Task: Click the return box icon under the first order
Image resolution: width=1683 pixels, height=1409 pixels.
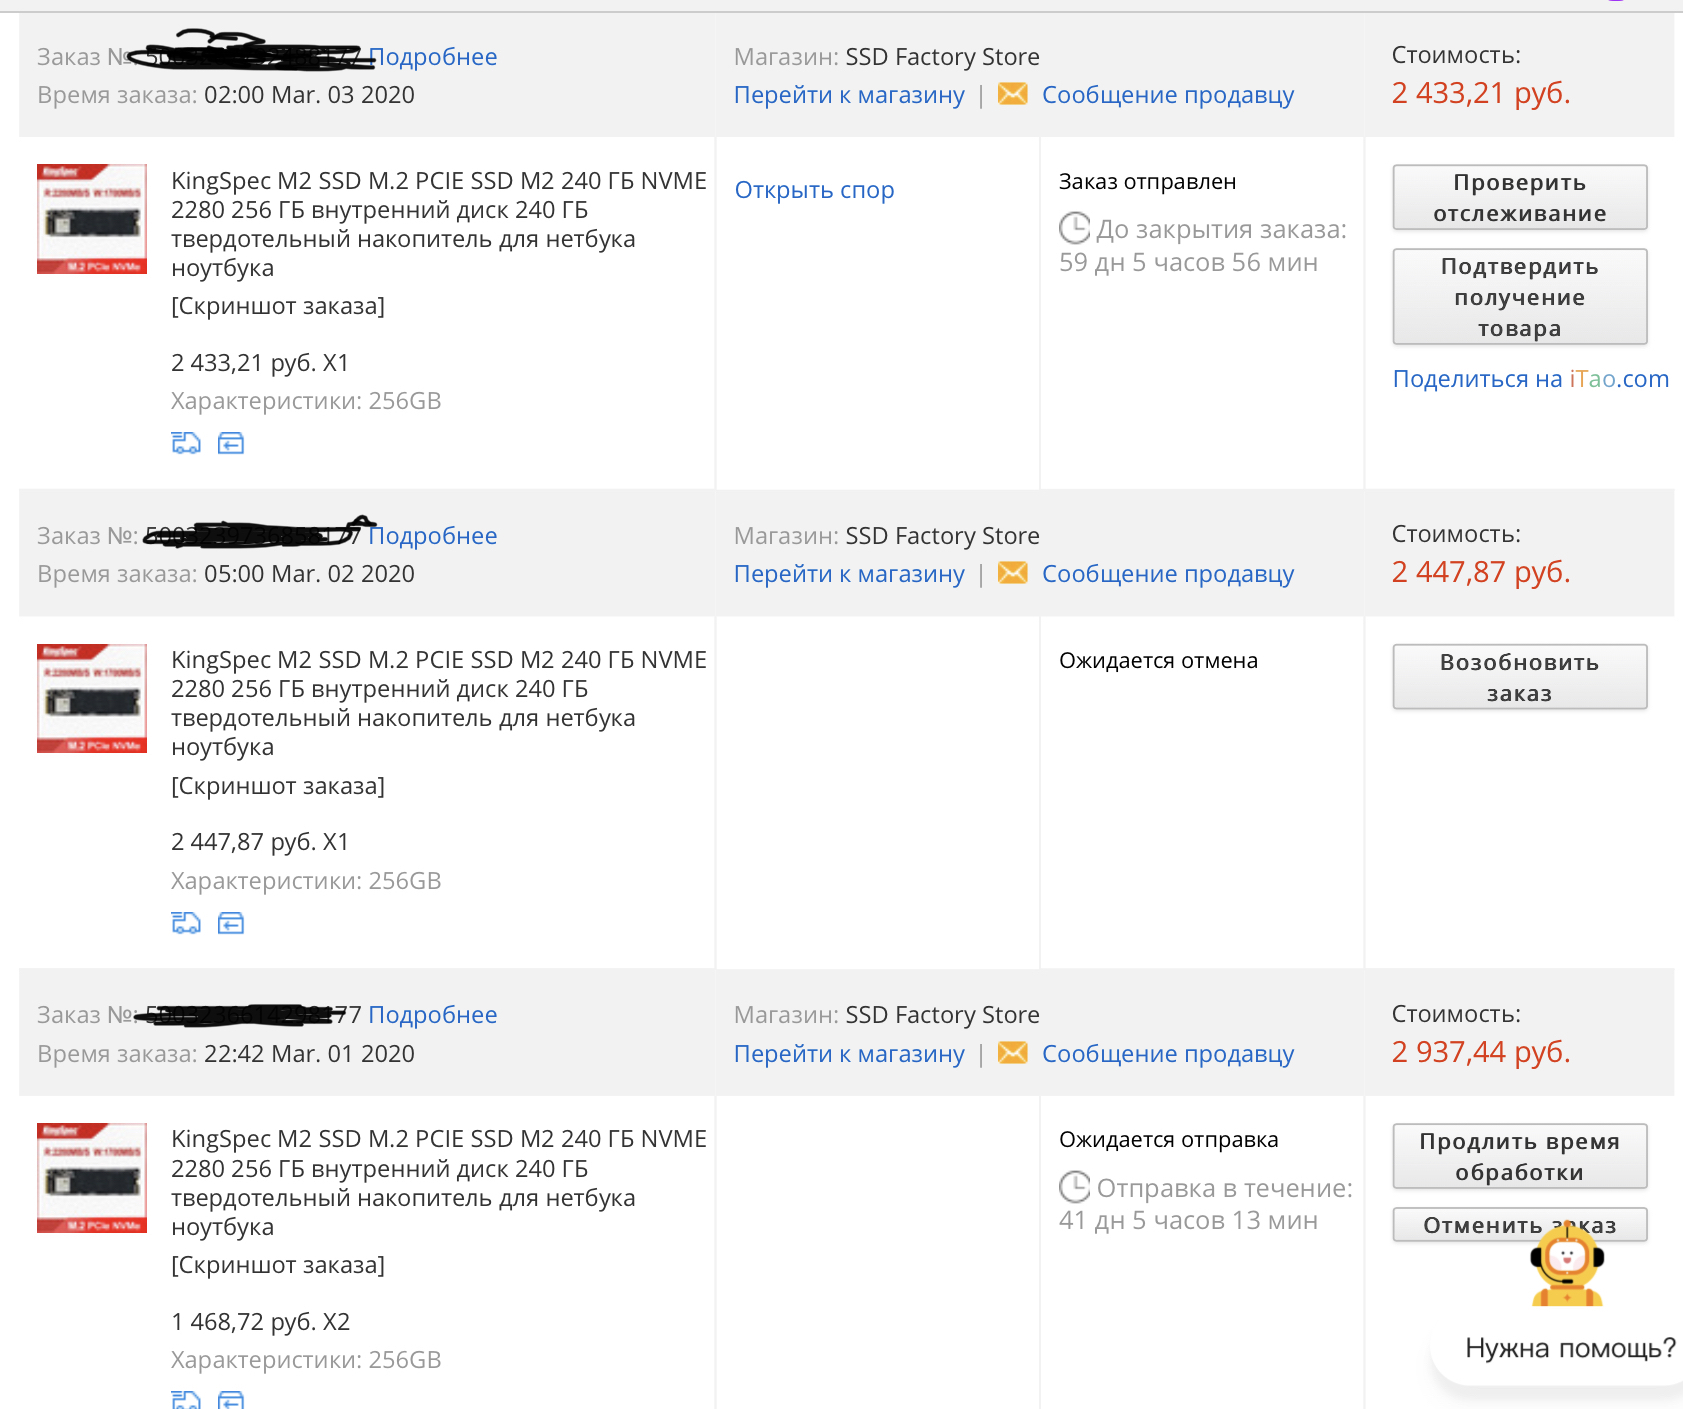Action: (x=231, y=443)
